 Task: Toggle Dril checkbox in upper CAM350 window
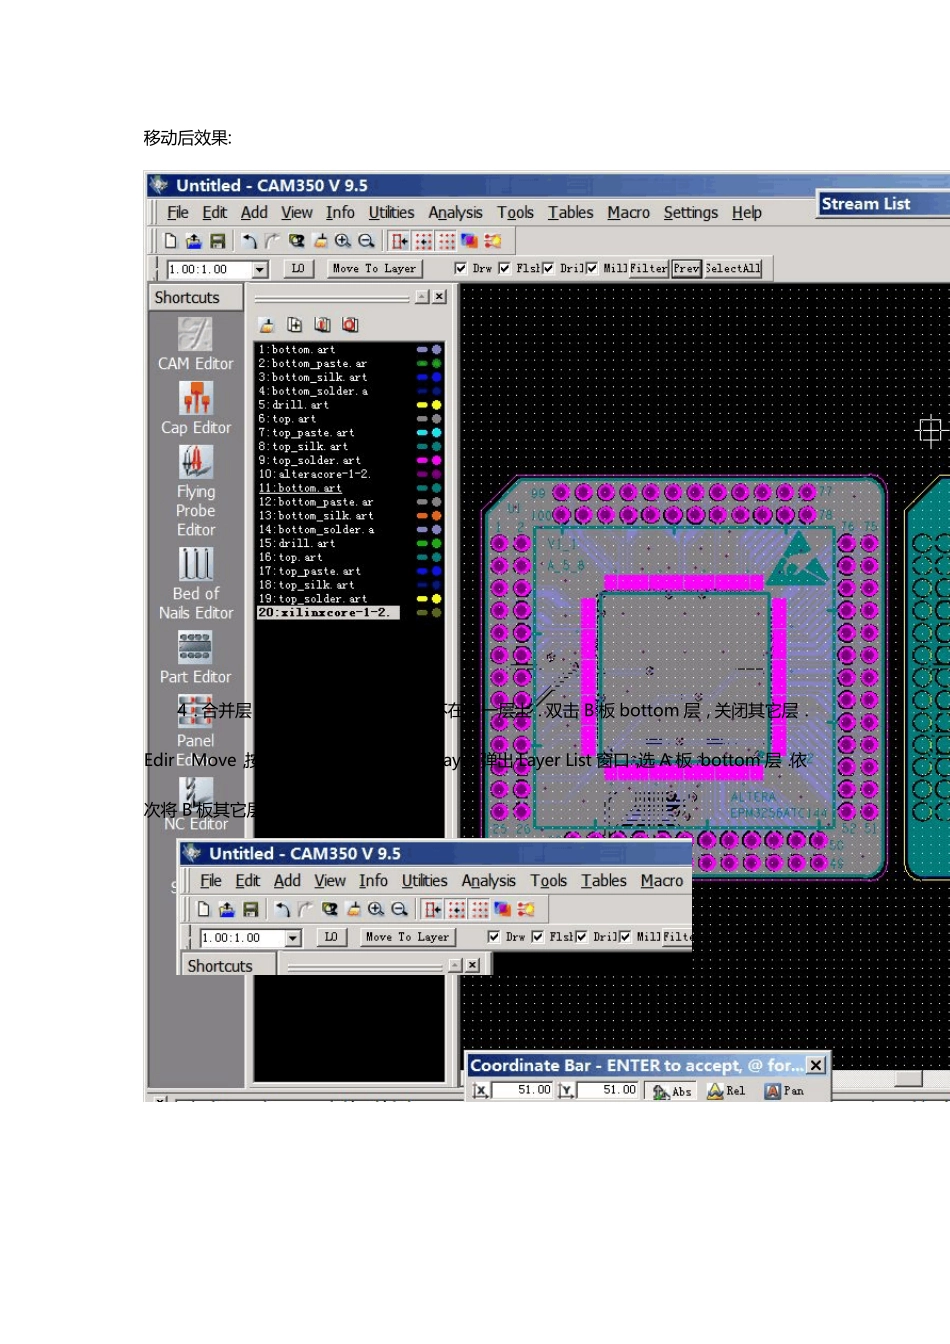point(548,268)
